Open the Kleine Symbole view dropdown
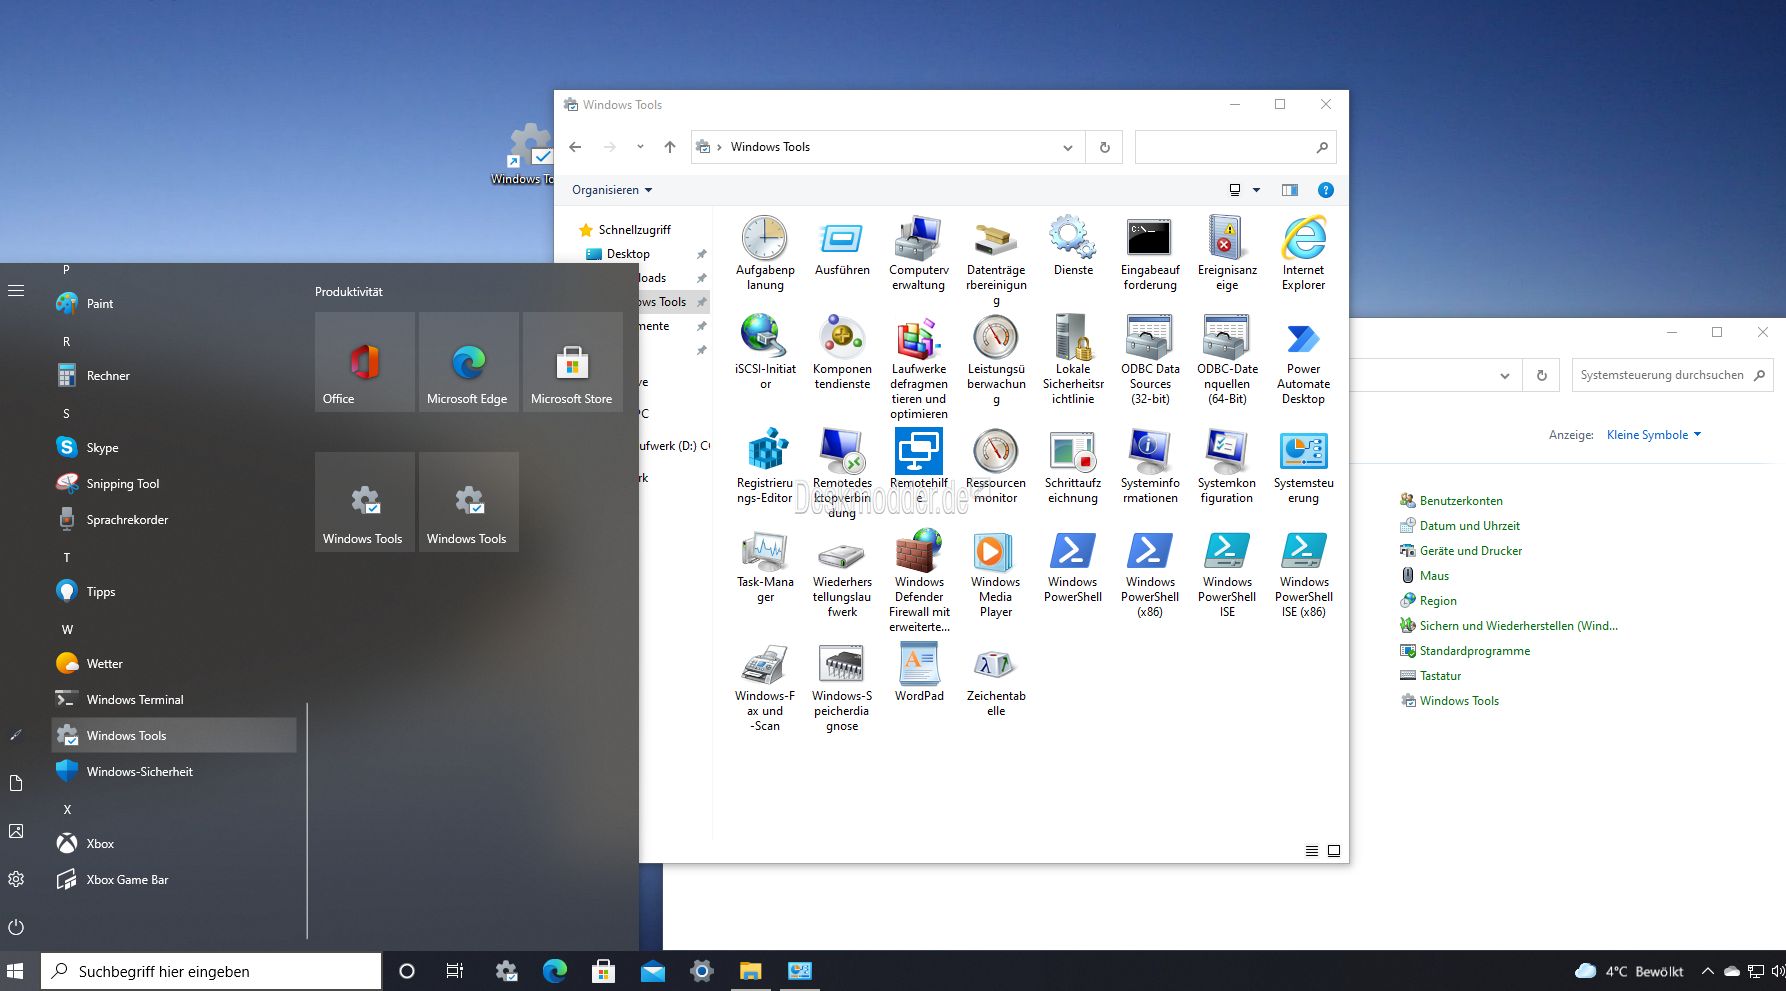The height and width of the screenshot is (991, 1786). (1654, 435)
